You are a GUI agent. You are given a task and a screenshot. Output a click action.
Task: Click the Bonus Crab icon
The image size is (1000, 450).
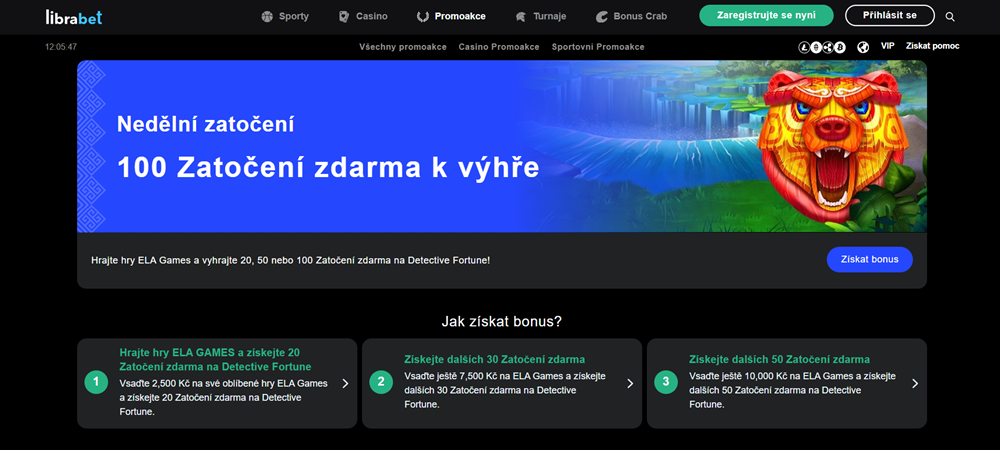click(601, 17)
